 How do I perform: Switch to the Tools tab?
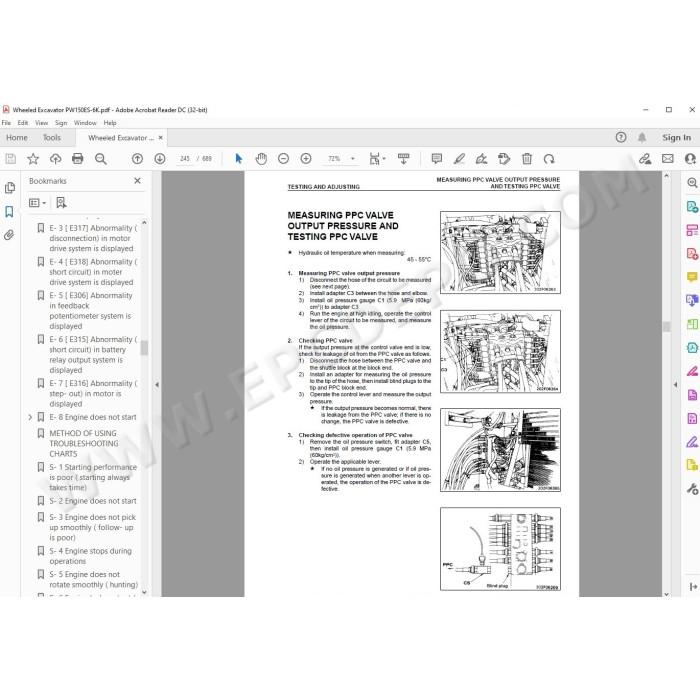(52, 138)
